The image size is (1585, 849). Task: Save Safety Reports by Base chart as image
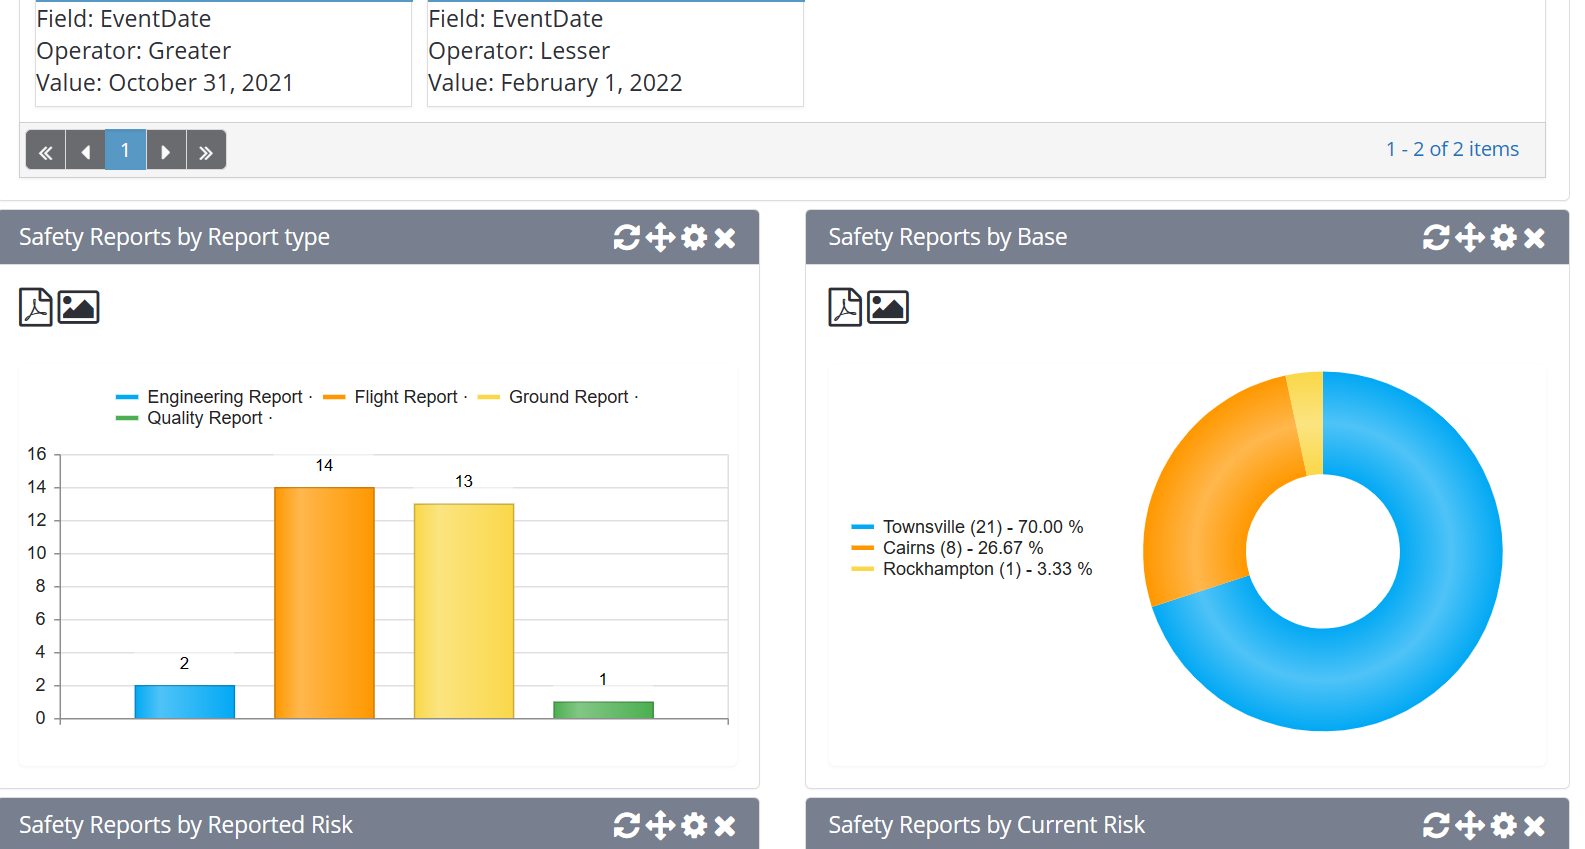pos(888,307)
